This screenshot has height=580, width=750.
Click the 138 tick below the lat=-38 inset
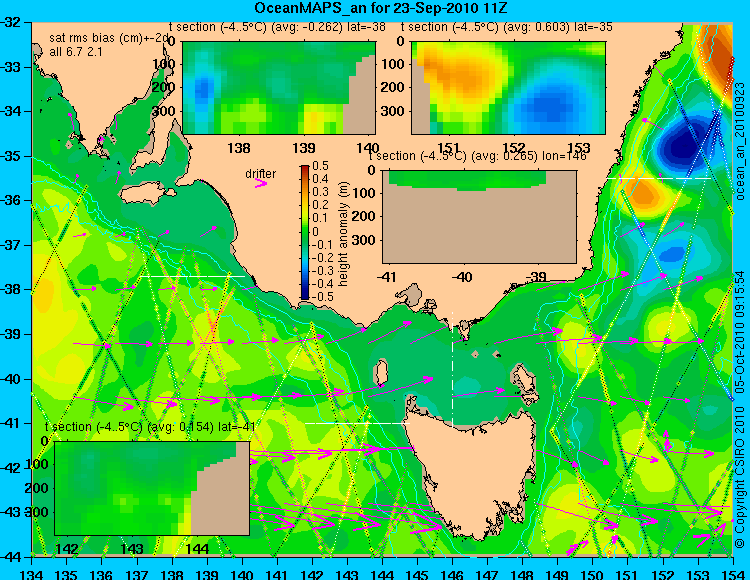[239, 148]
